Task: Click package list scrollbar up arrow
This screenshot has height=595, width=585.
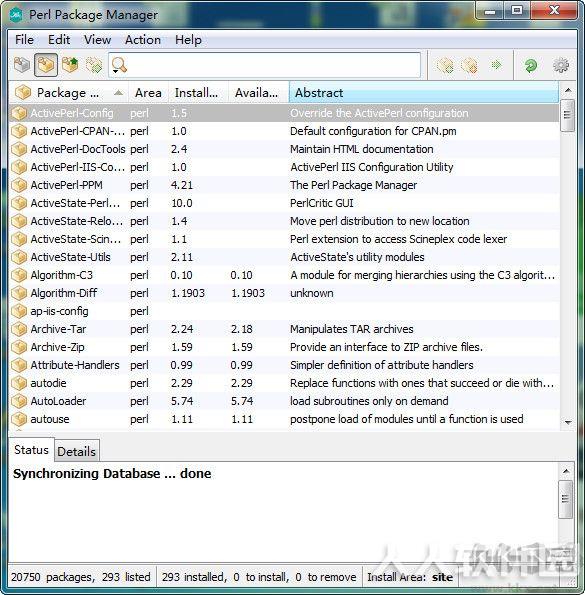Action: click(x=568, y=90)
